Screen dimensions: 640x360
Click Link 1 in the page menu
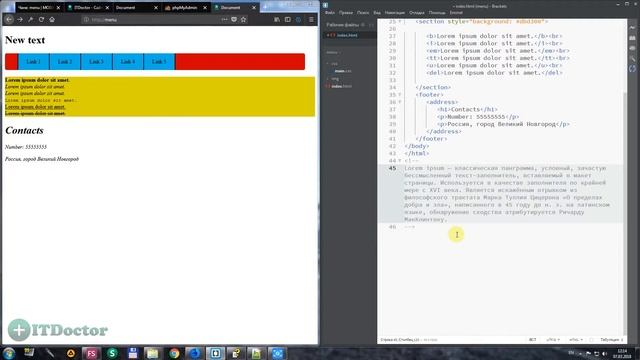click(x=33, y=62)
